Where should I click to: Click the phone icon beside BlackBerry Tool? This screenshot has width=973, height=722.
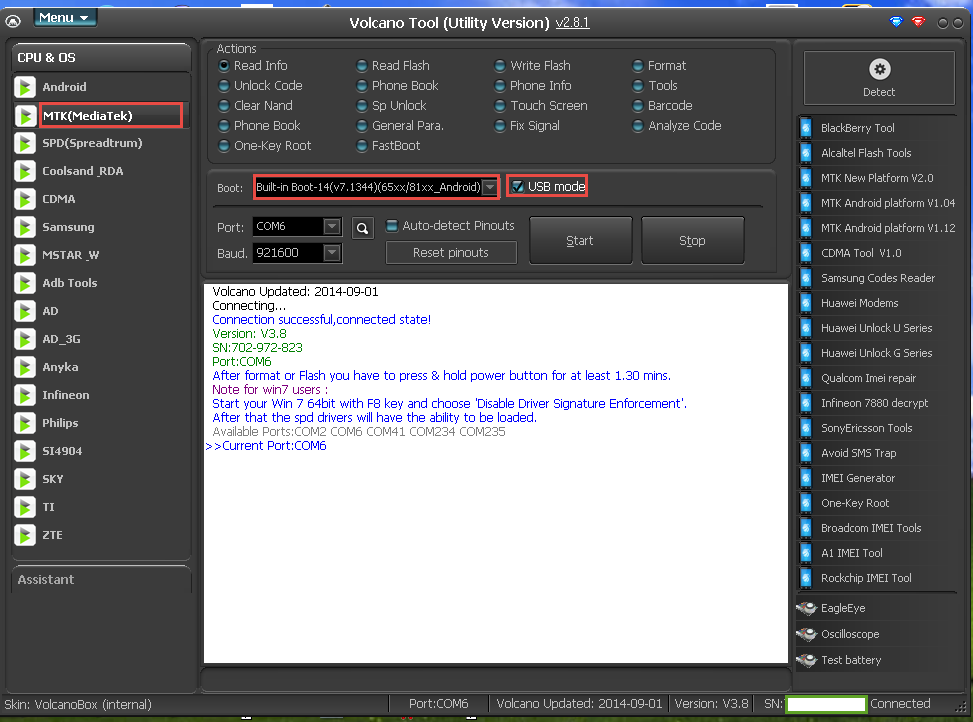pos(806,128)
